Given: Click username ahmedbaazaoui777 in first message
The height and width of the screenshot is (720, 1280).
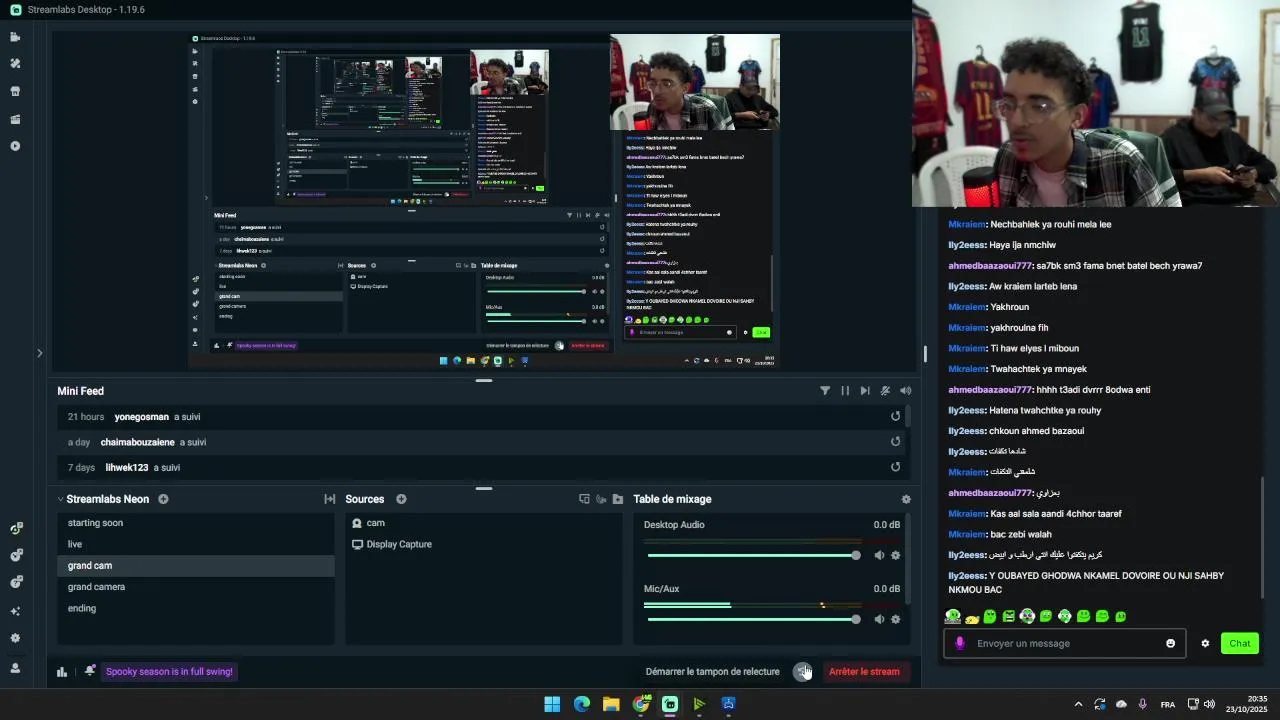Looking at the screenshot, I should pos(991,266).
